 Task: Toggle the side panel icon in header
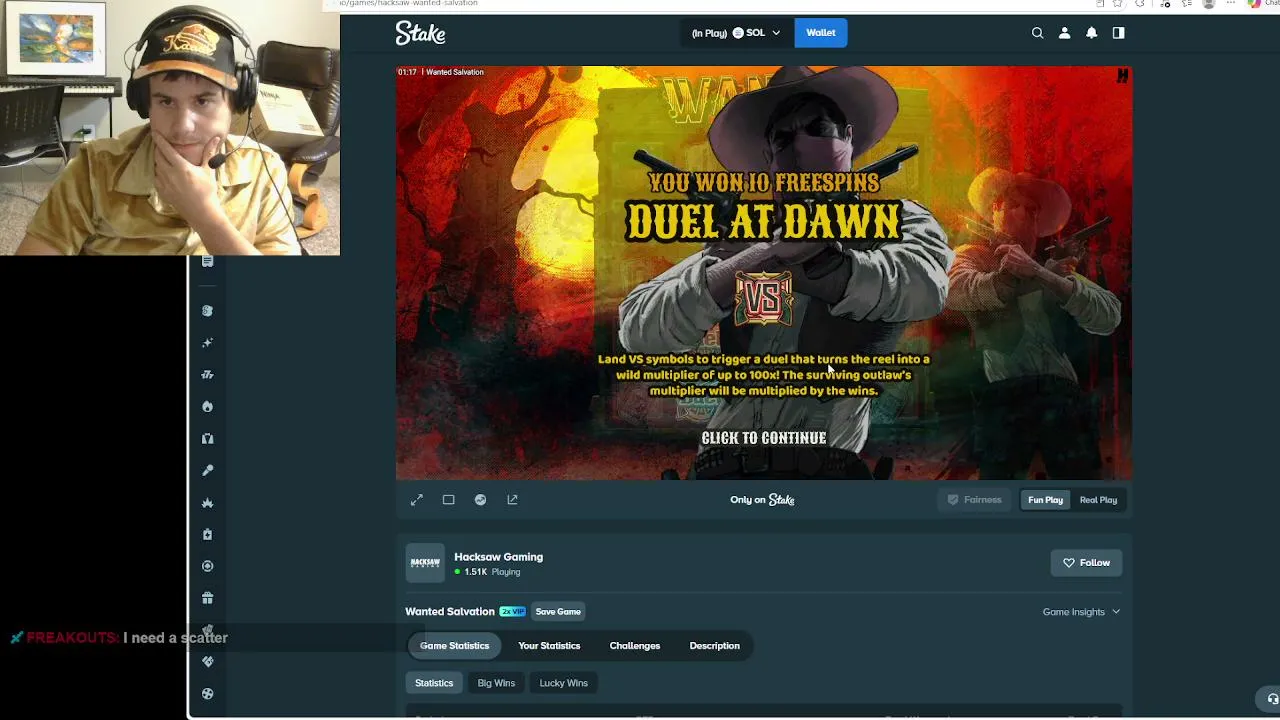[1118, 33]
